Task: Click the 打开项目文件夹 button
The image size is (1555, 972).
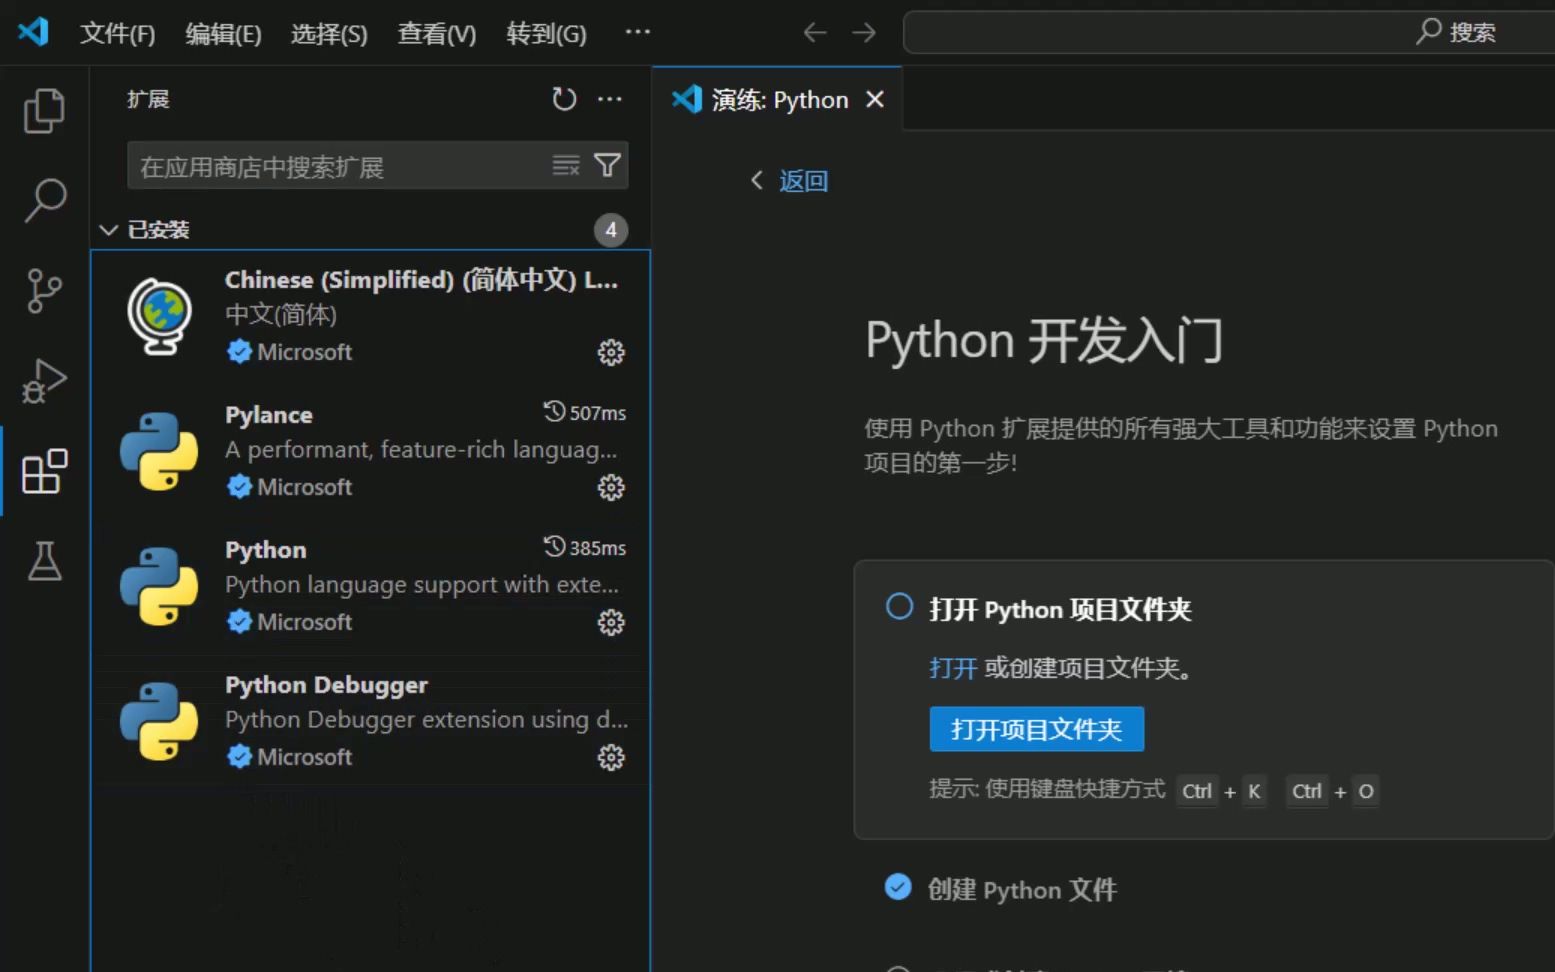Action: point(1036,729)
